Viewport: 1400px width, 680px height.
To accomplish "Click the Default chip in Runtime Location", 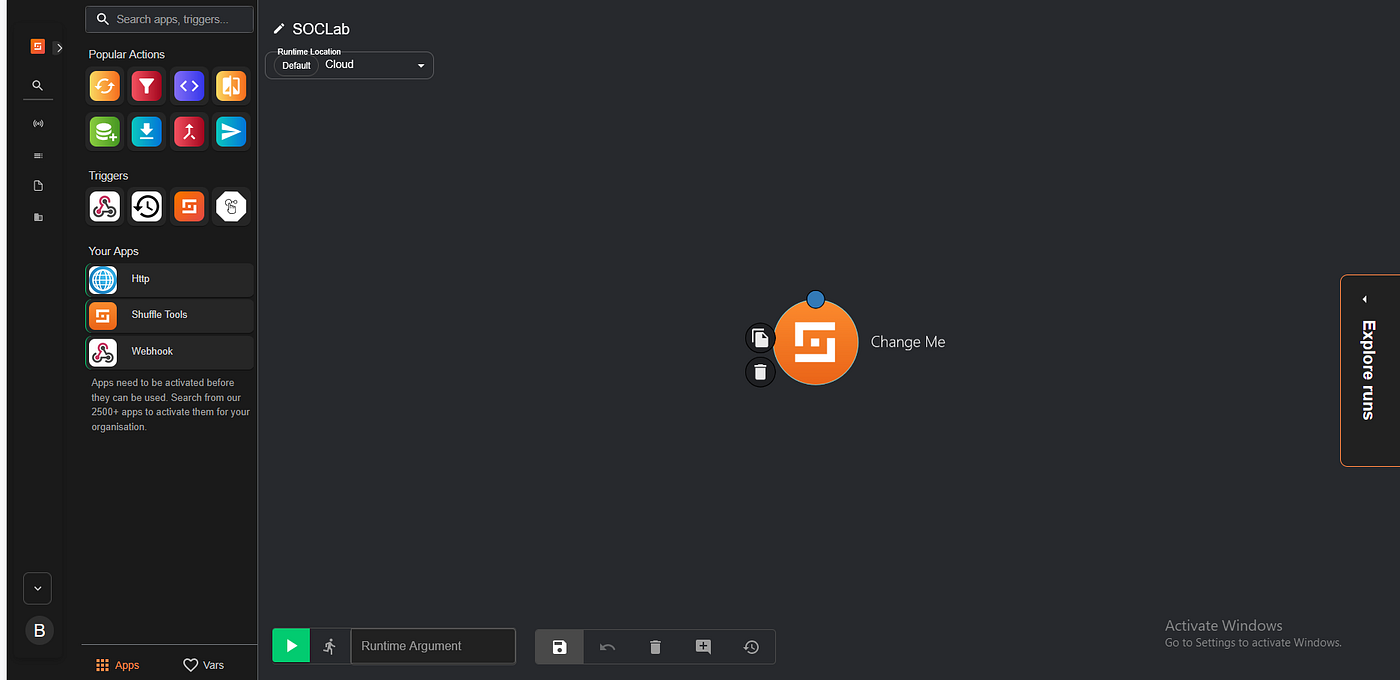I will coord(296,66).
